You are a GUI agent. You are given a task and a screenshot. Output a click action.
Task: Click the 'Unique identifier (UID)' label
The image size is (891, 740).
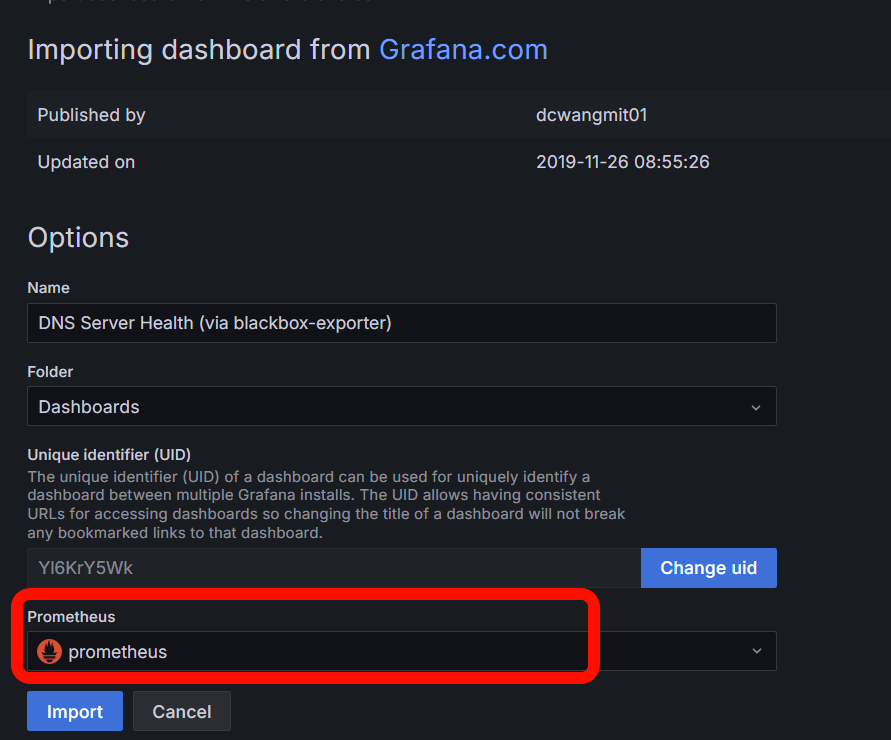pyautogui.click(x=109, y=455)
